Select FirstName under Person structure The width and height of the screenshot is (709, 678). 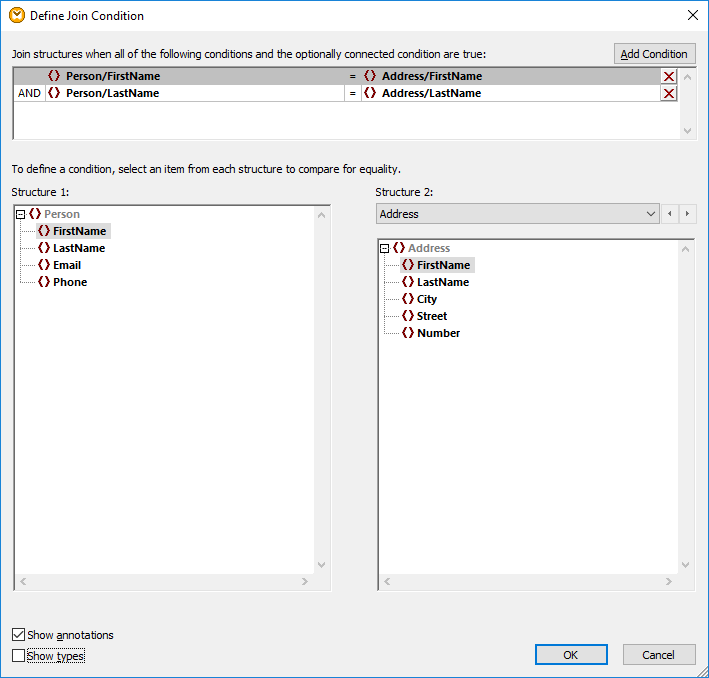pos(74,231)
